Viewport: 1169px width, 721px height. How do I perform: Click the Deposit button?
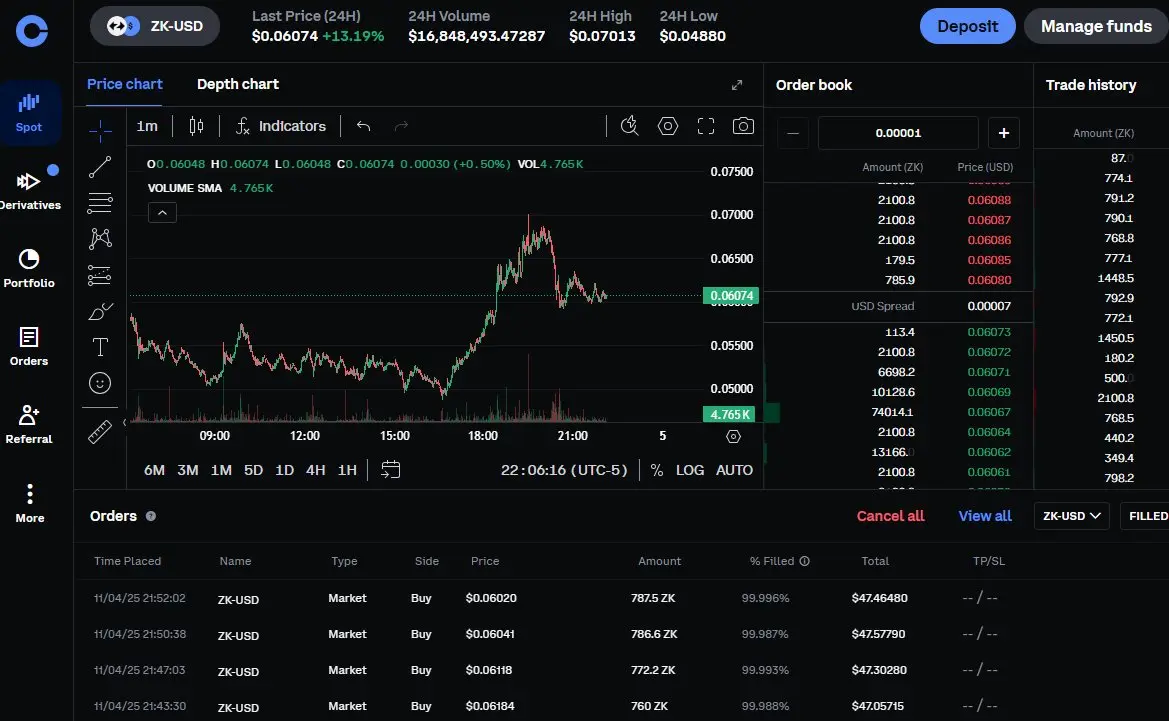click(968, 26)
